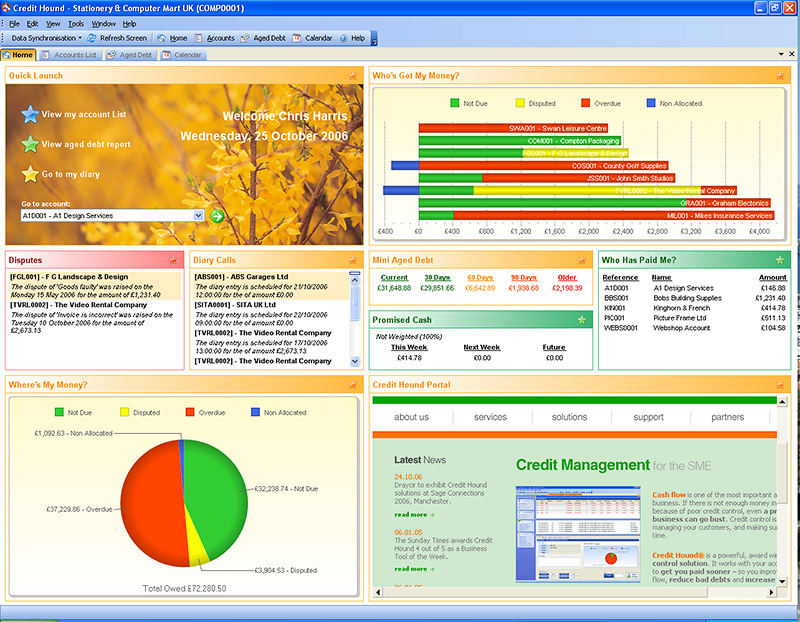Open the portal 'services' navigation link

coord(490,417)
